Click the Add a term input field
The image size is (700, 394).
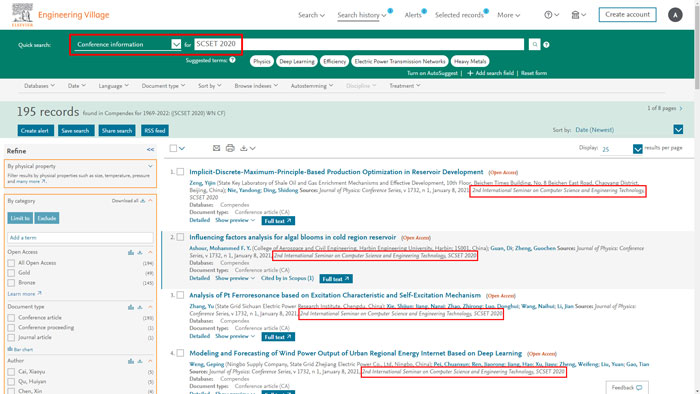80,238
